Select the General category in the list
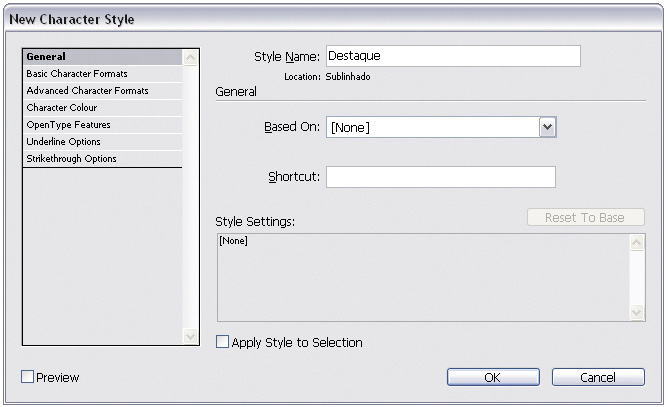 pos(102,57)
